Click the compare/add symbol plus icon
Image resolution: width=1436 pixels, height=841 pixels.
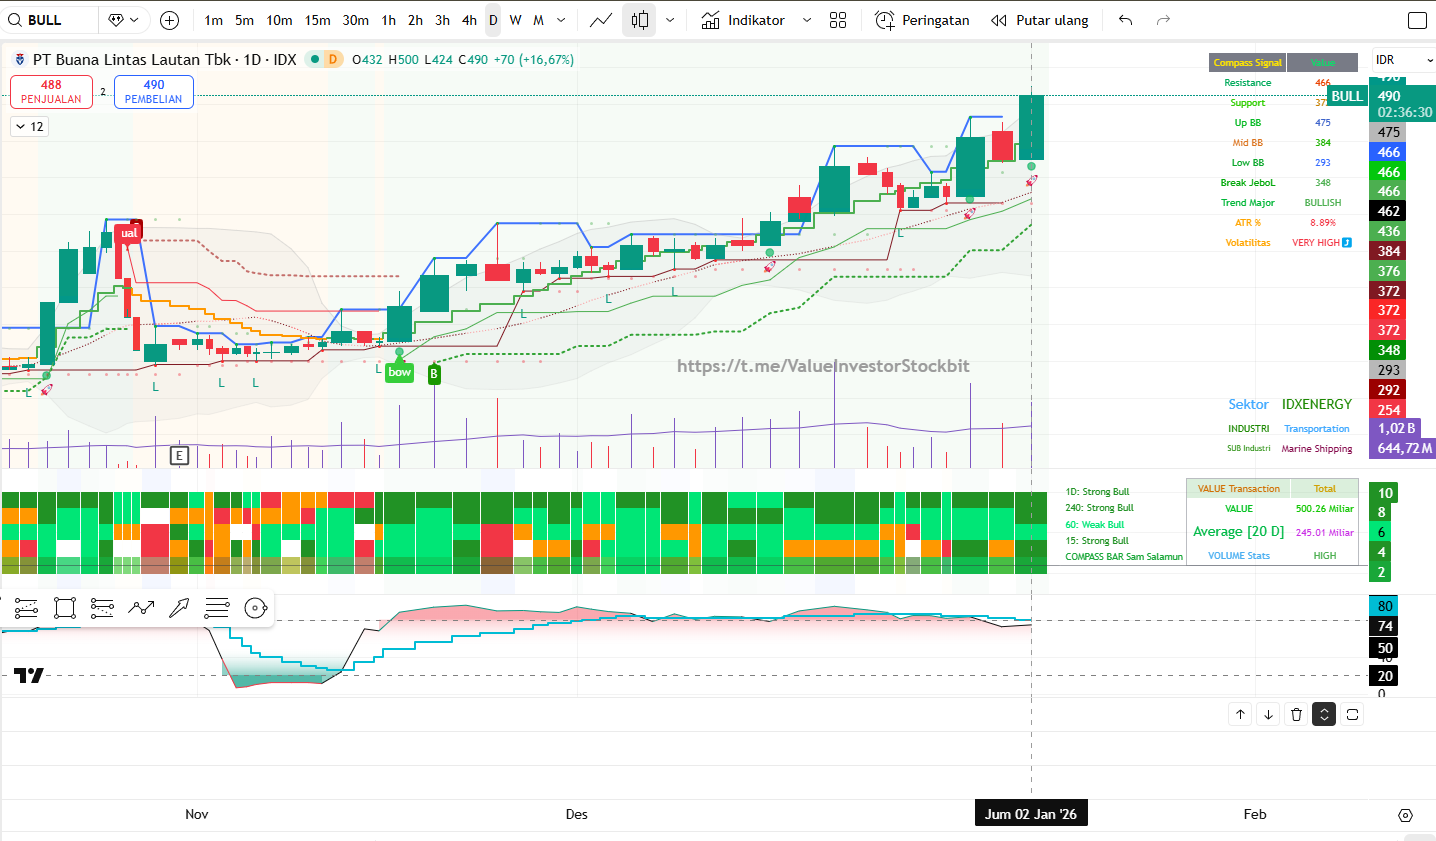tap(170, 20)
